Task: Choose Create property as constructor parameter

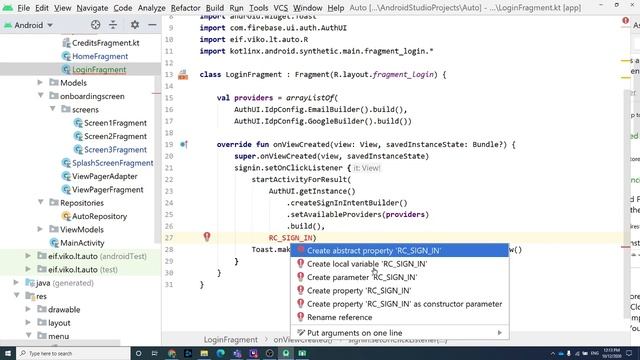Action: (x=400, y=304)
